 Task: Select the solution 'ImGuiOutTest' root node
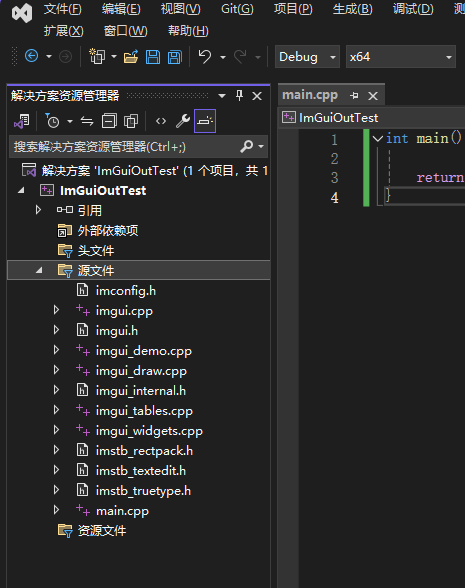click(x=144, y=171)
